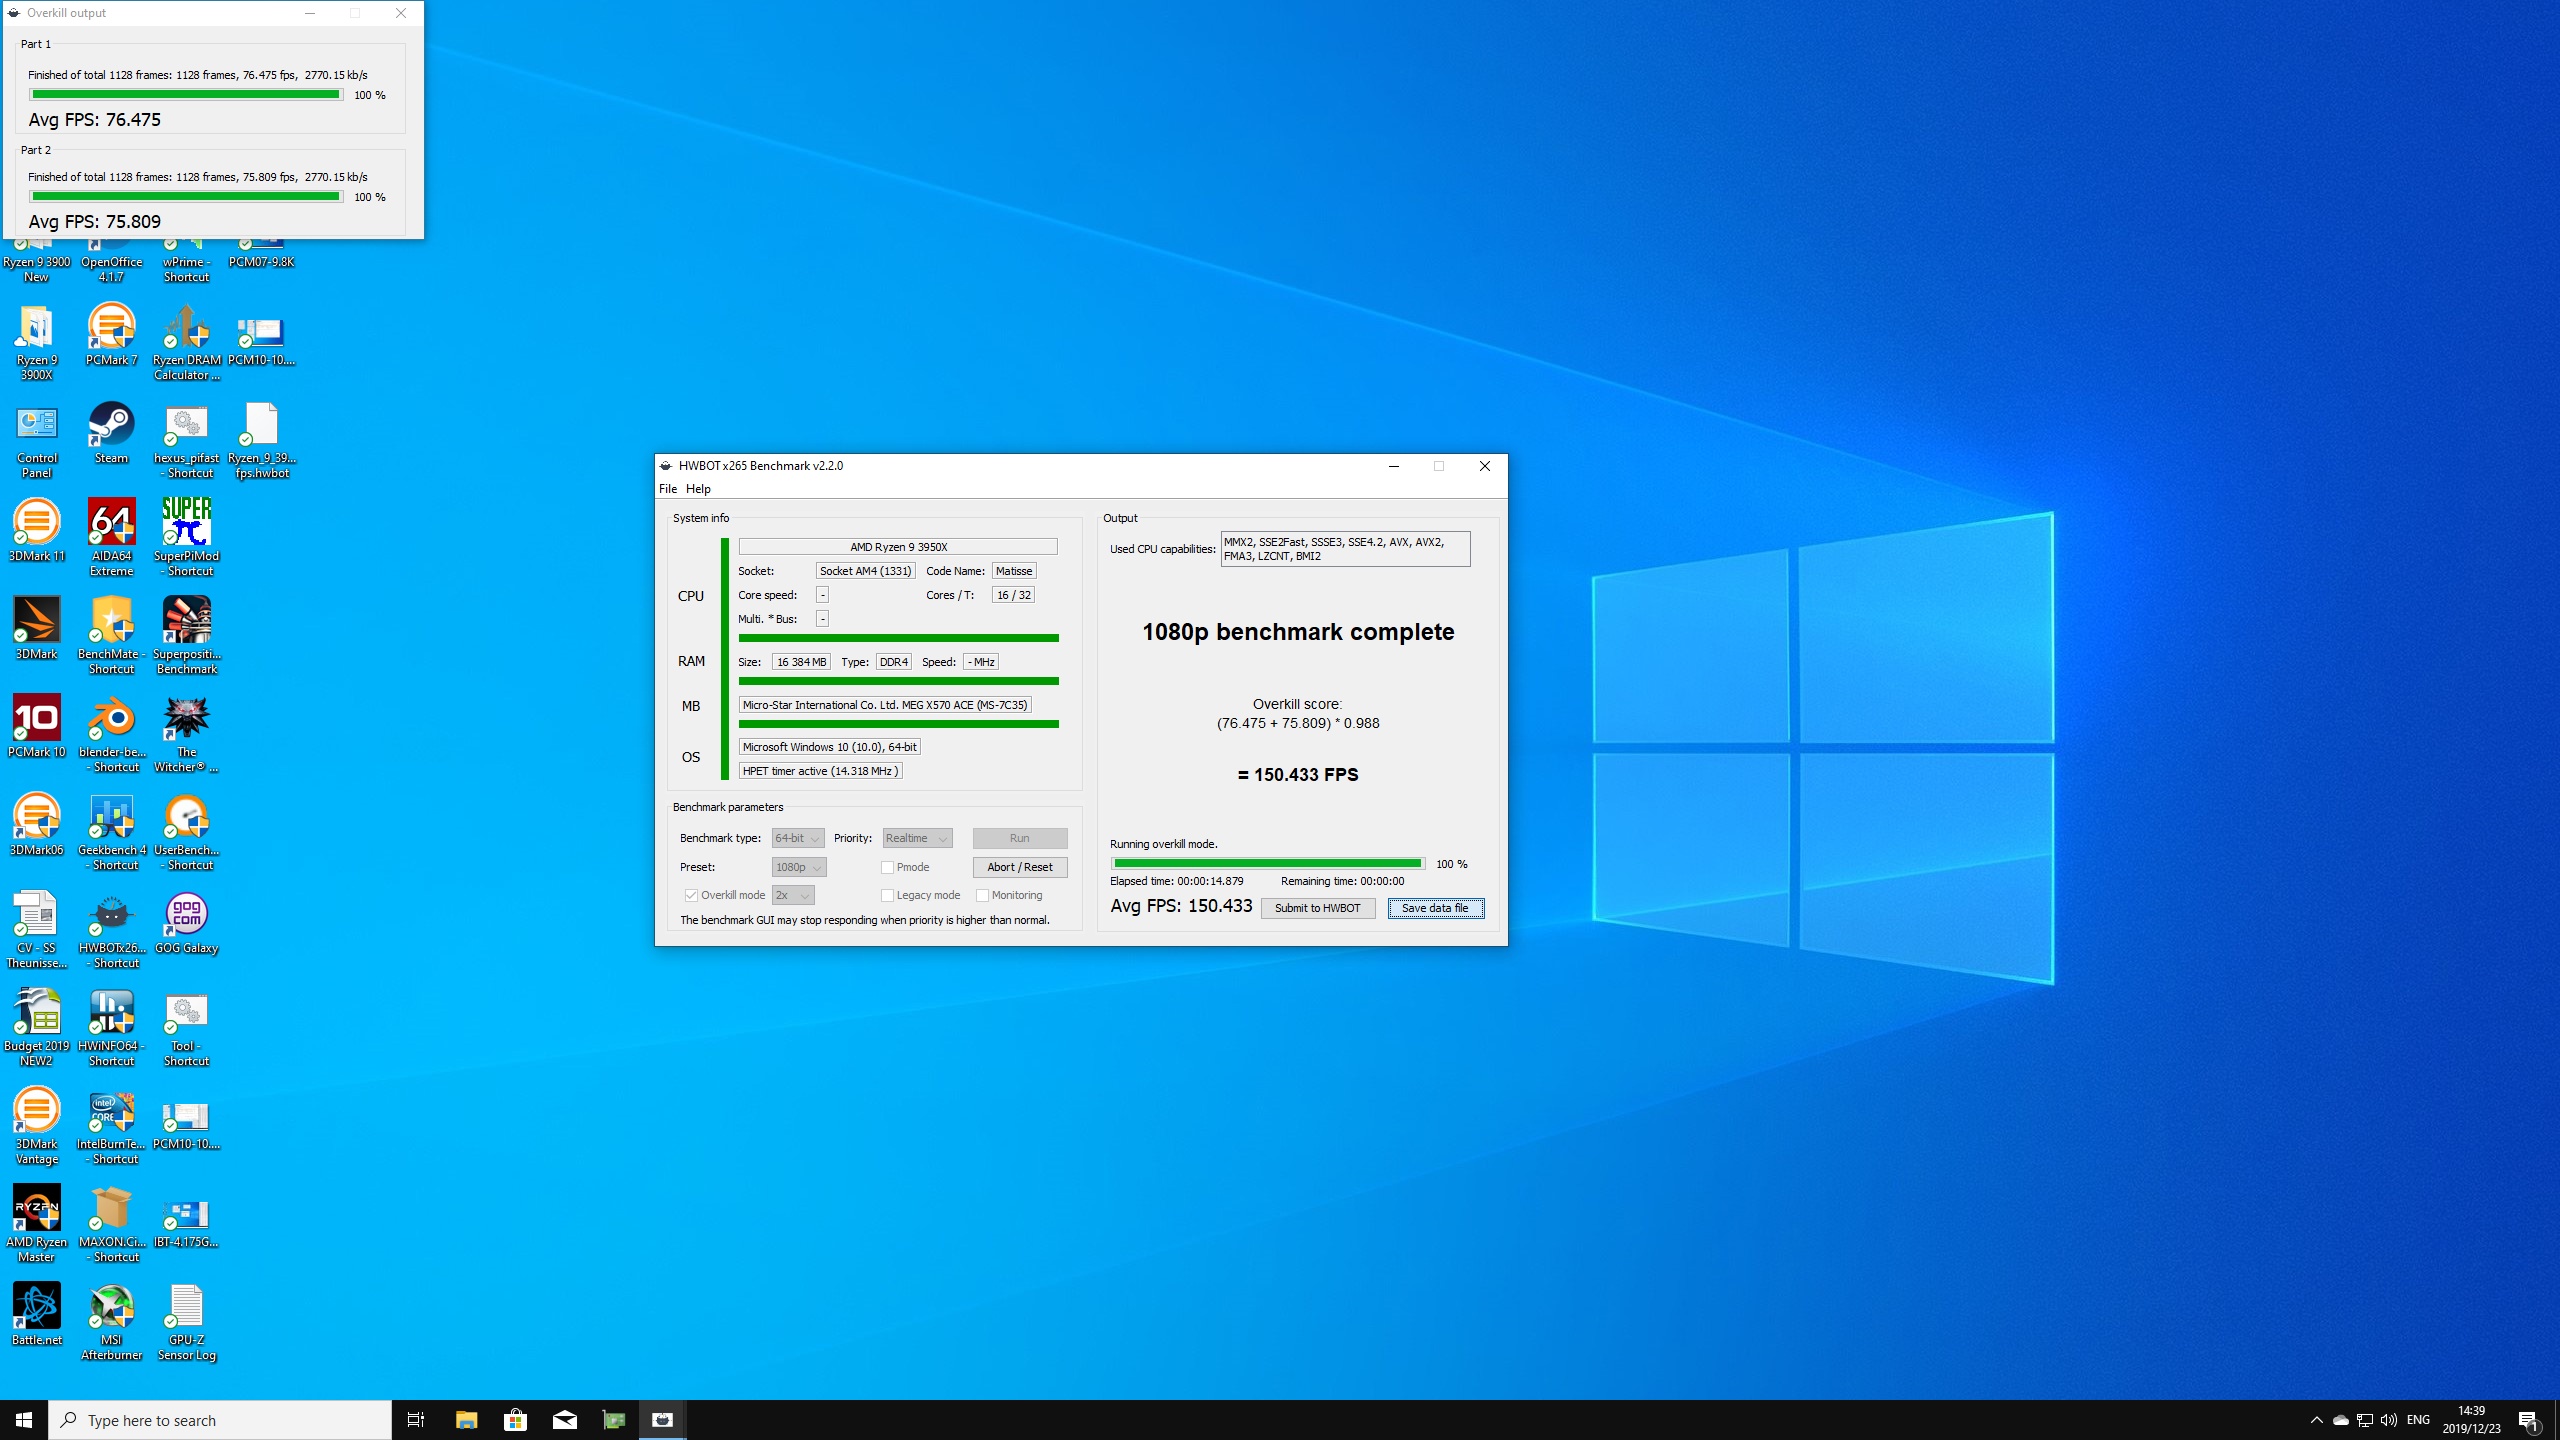Expand the Preset 1080p dropdown
Viewport: 2560px width, 1440px height.
click(x=799, y=867)
